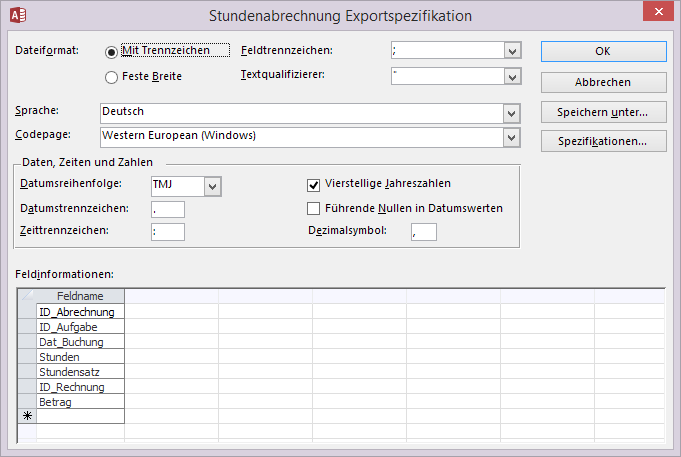
Task: Open Spezifikationen dialog button
Action: 601,141
